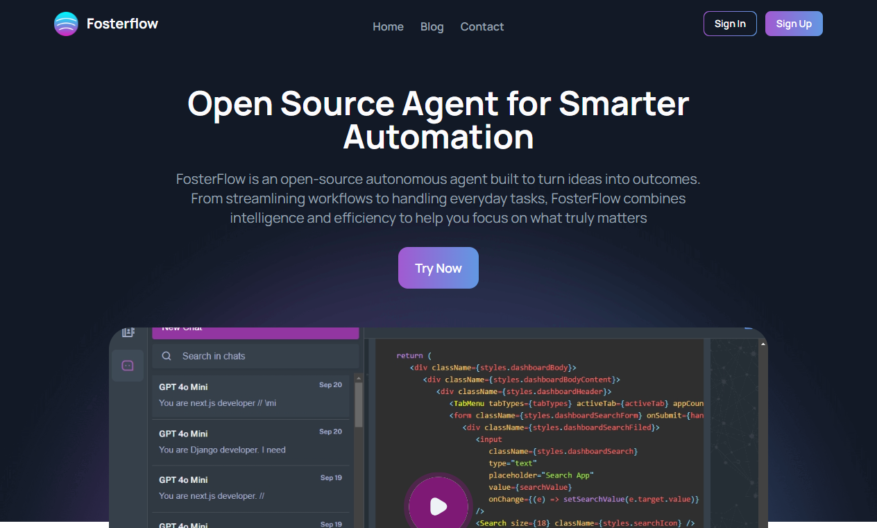The image size is (877, 528).
Task: Click the Fosterflow logo icon
Action: [66, 24]
